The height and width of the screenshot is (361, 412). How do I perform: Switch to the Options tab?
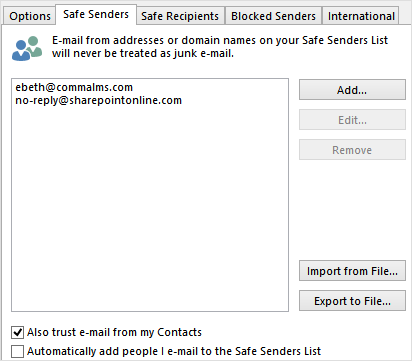pos(30,16)
